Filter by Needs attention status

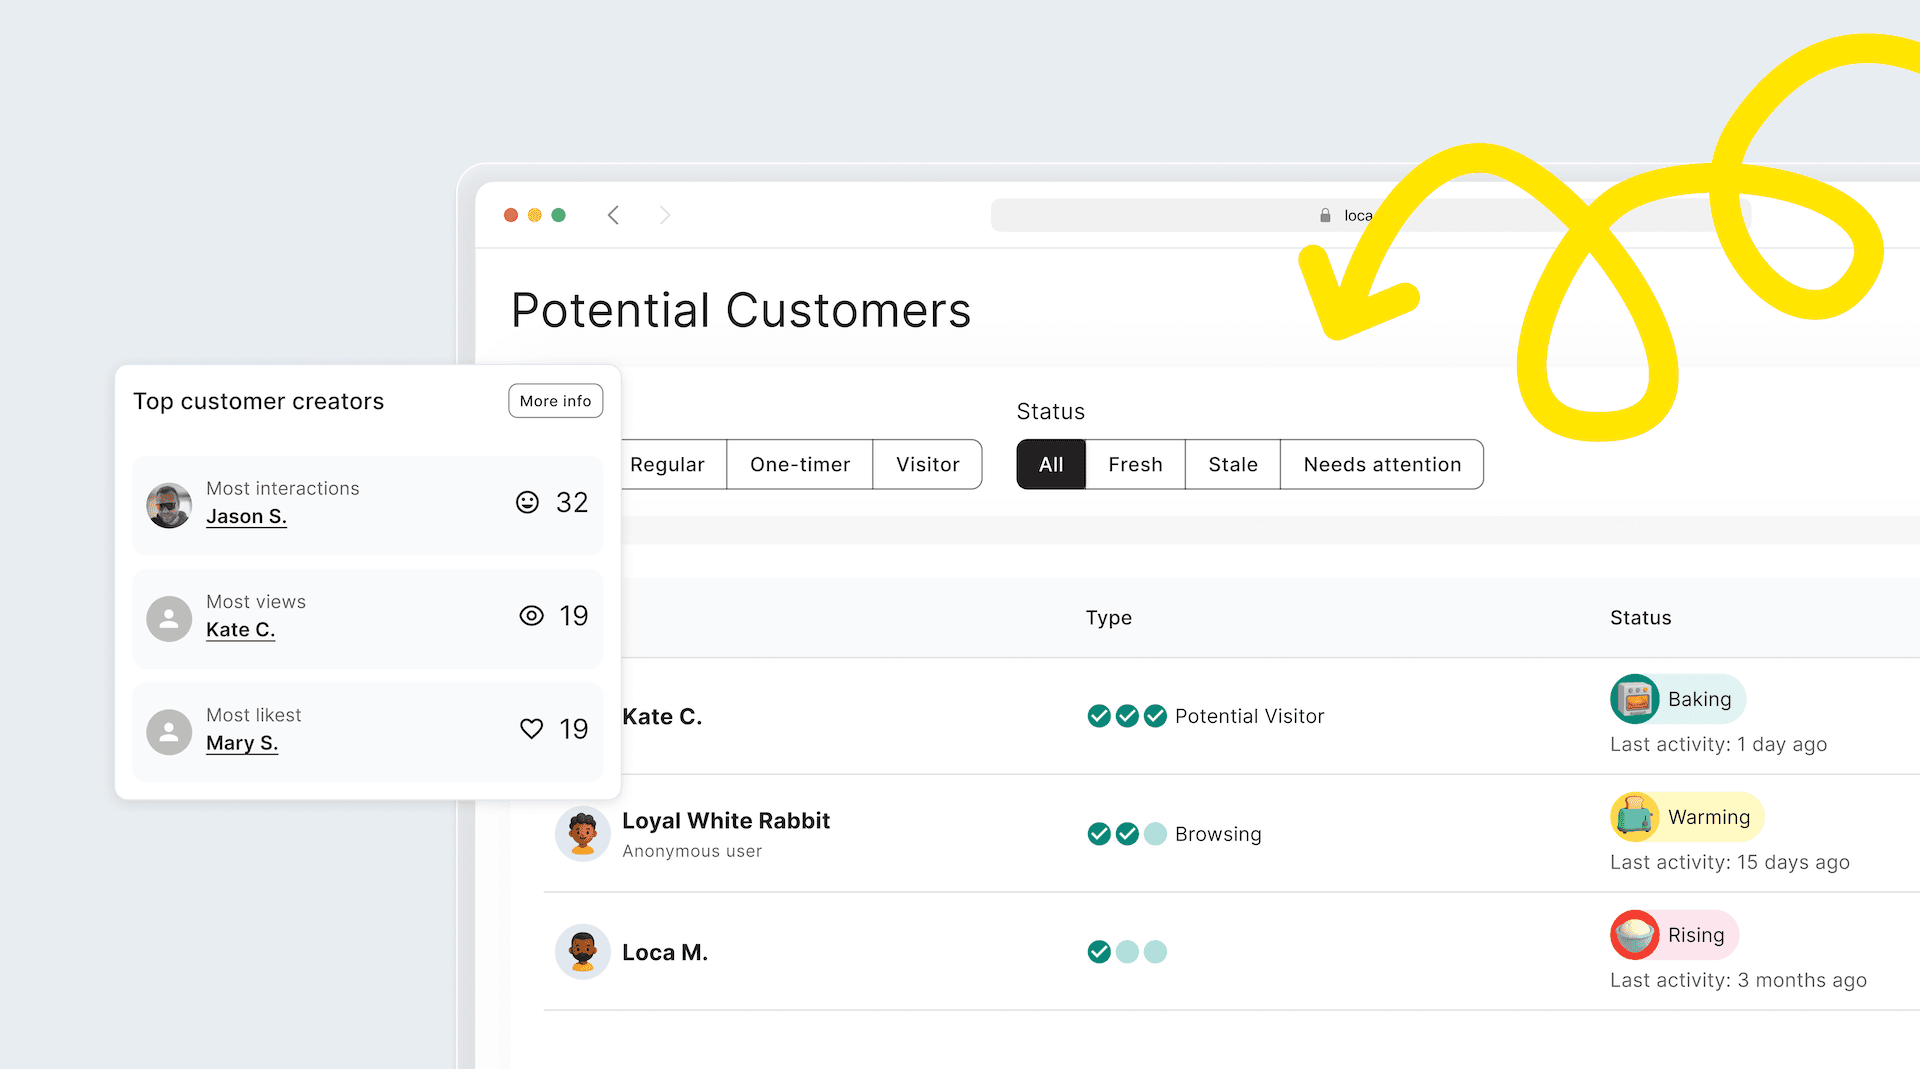point(1382,465)
